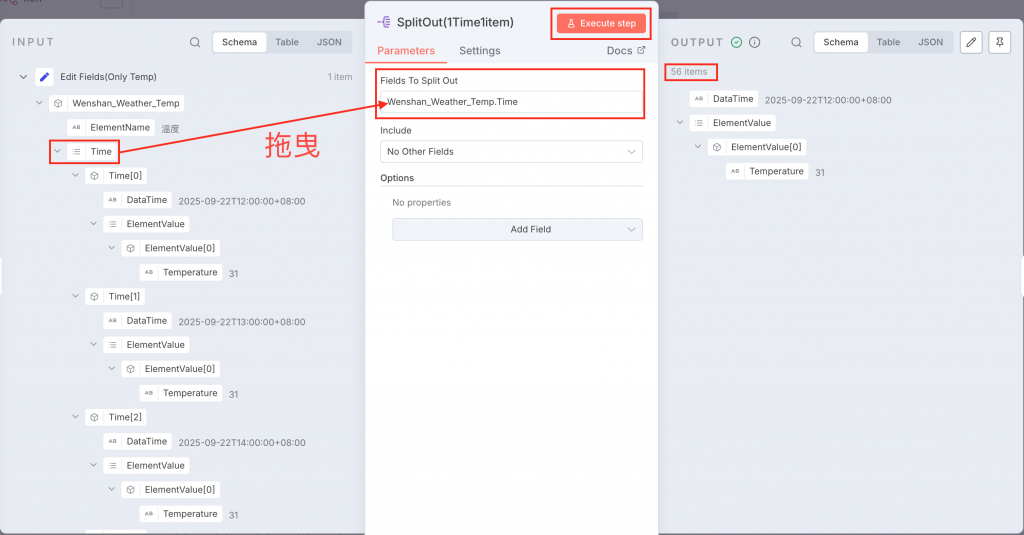
Task: Select the input Time field pill
Action: coord(92,152)
